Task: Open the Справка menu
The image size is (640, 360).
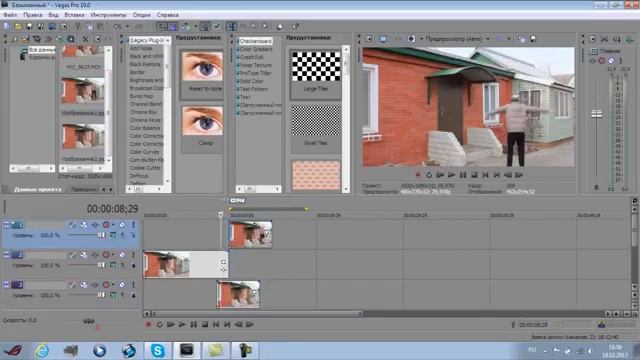Action: click(x=168, y=15)
